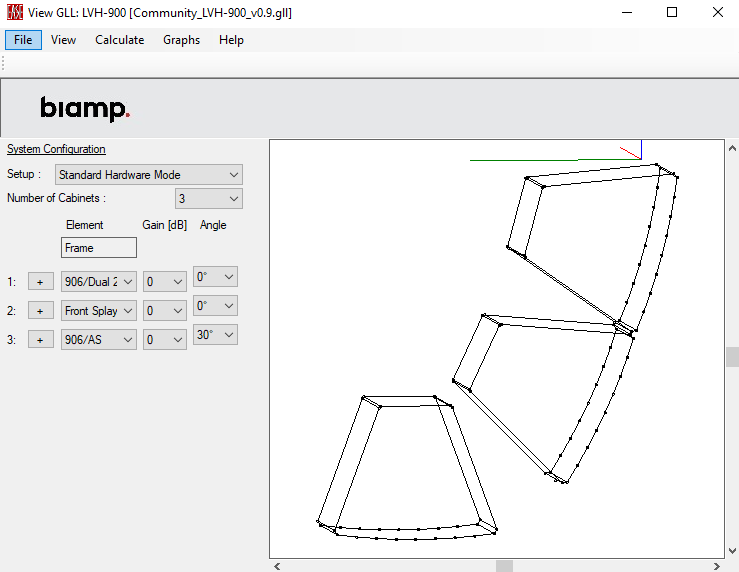Open the Graphs menu

tap(181, 40)
